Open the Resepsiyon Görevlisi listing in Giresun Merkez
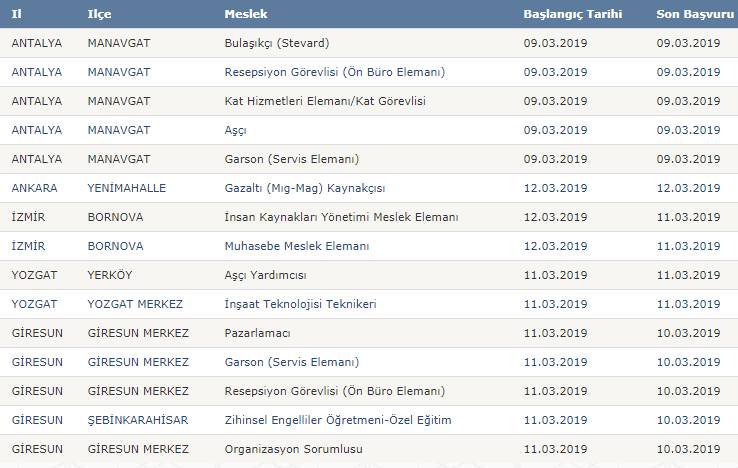This screenshot has height=468, width=738. [x=335, y=391]
